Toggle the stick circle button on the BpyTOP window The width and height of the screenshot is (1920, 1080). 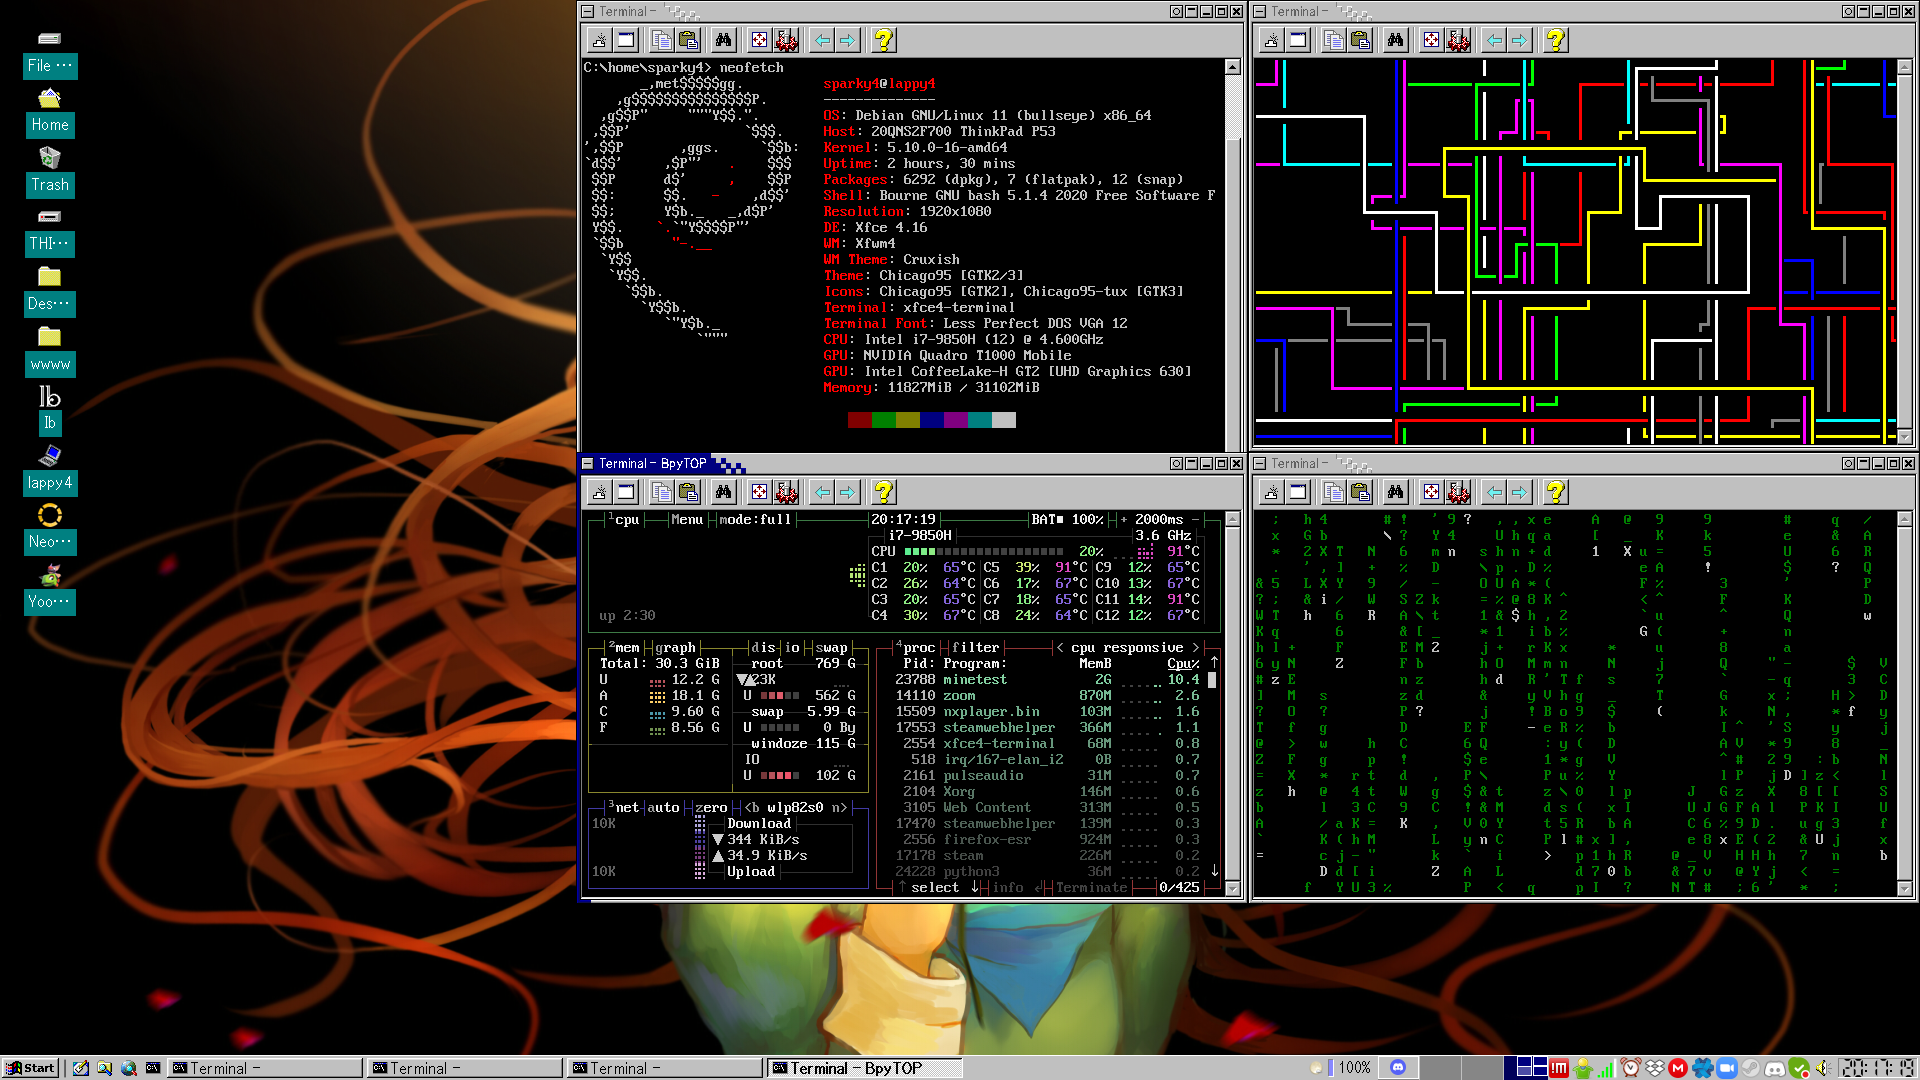[x=1176, y=464]
